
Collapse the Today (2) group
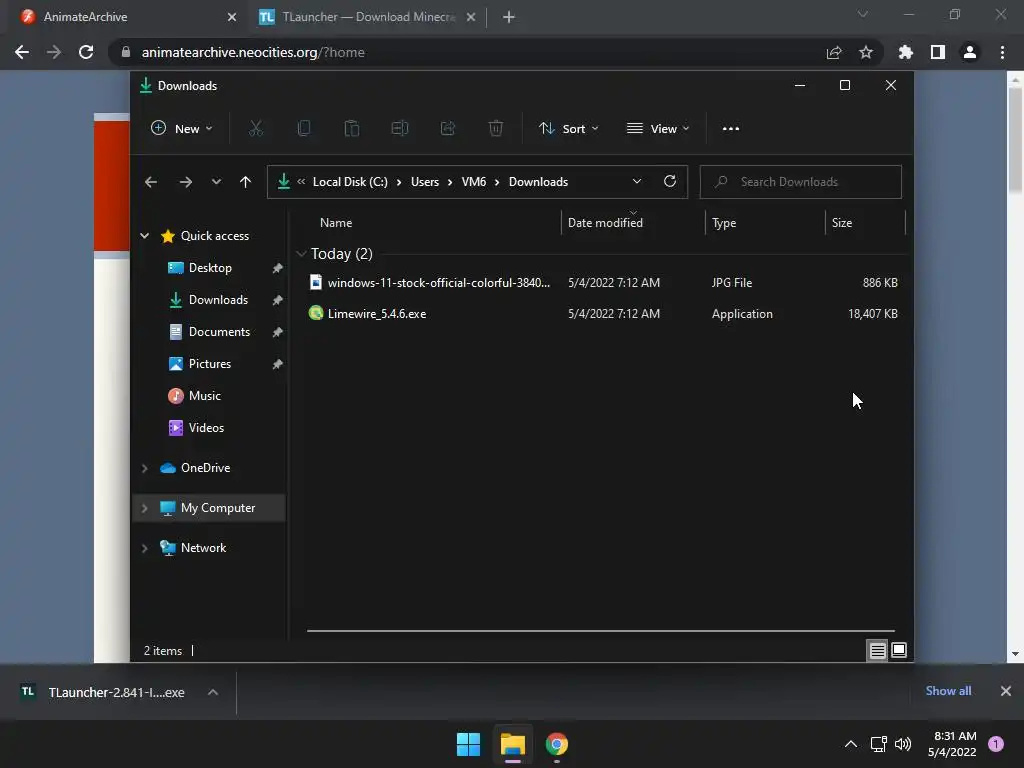(x=301, y=253)
